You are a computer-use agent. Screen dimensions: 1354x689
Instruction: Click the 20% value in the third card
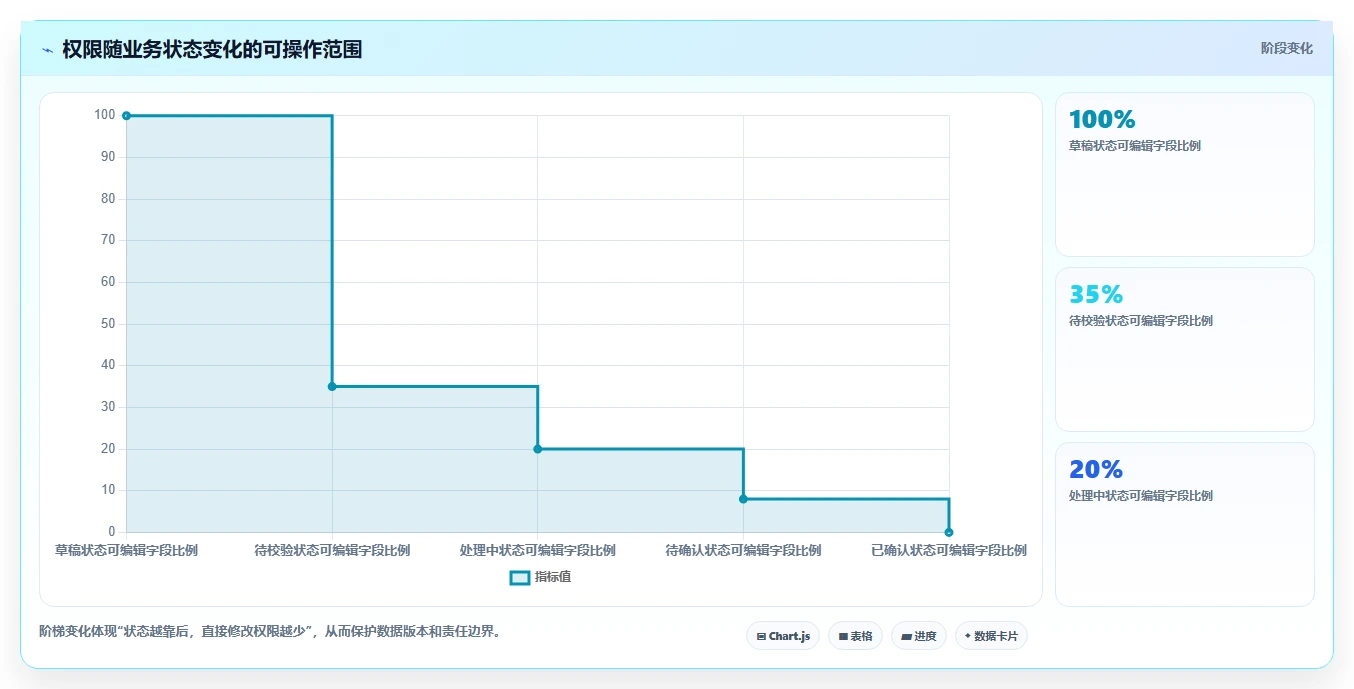pos(1096,470)
